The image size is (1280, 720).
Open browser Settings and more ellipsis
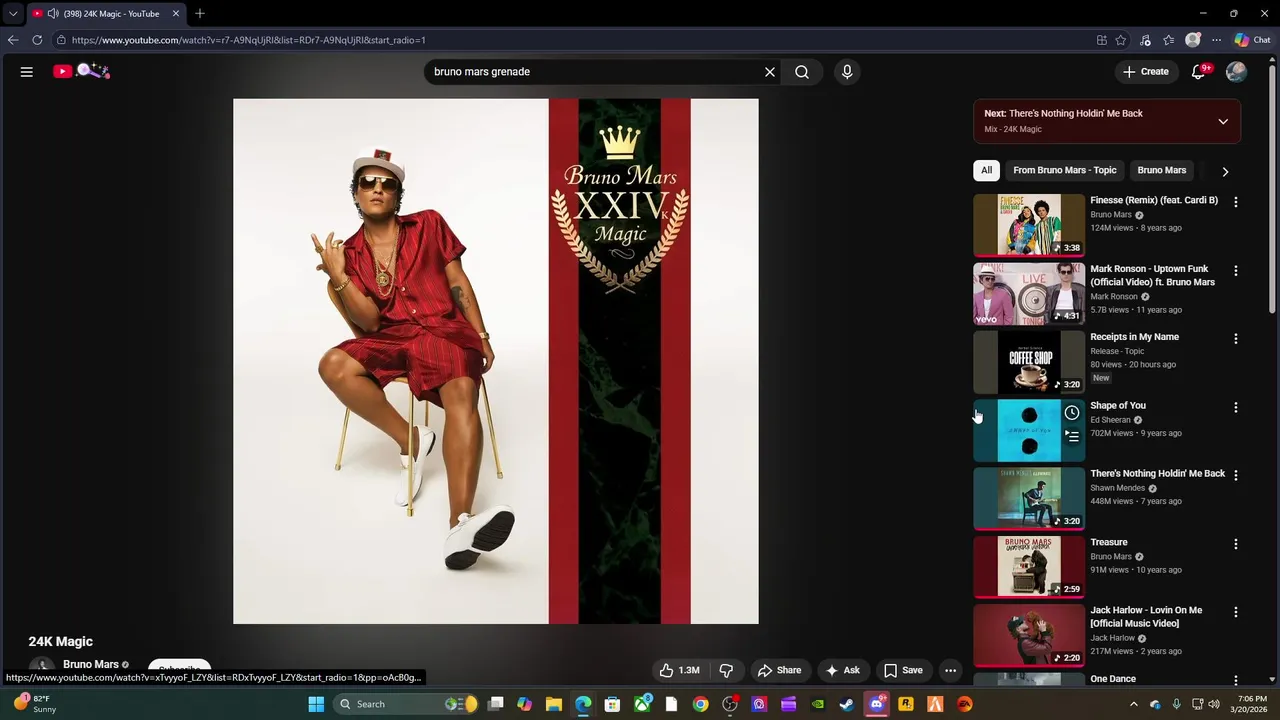(1216, 40)
